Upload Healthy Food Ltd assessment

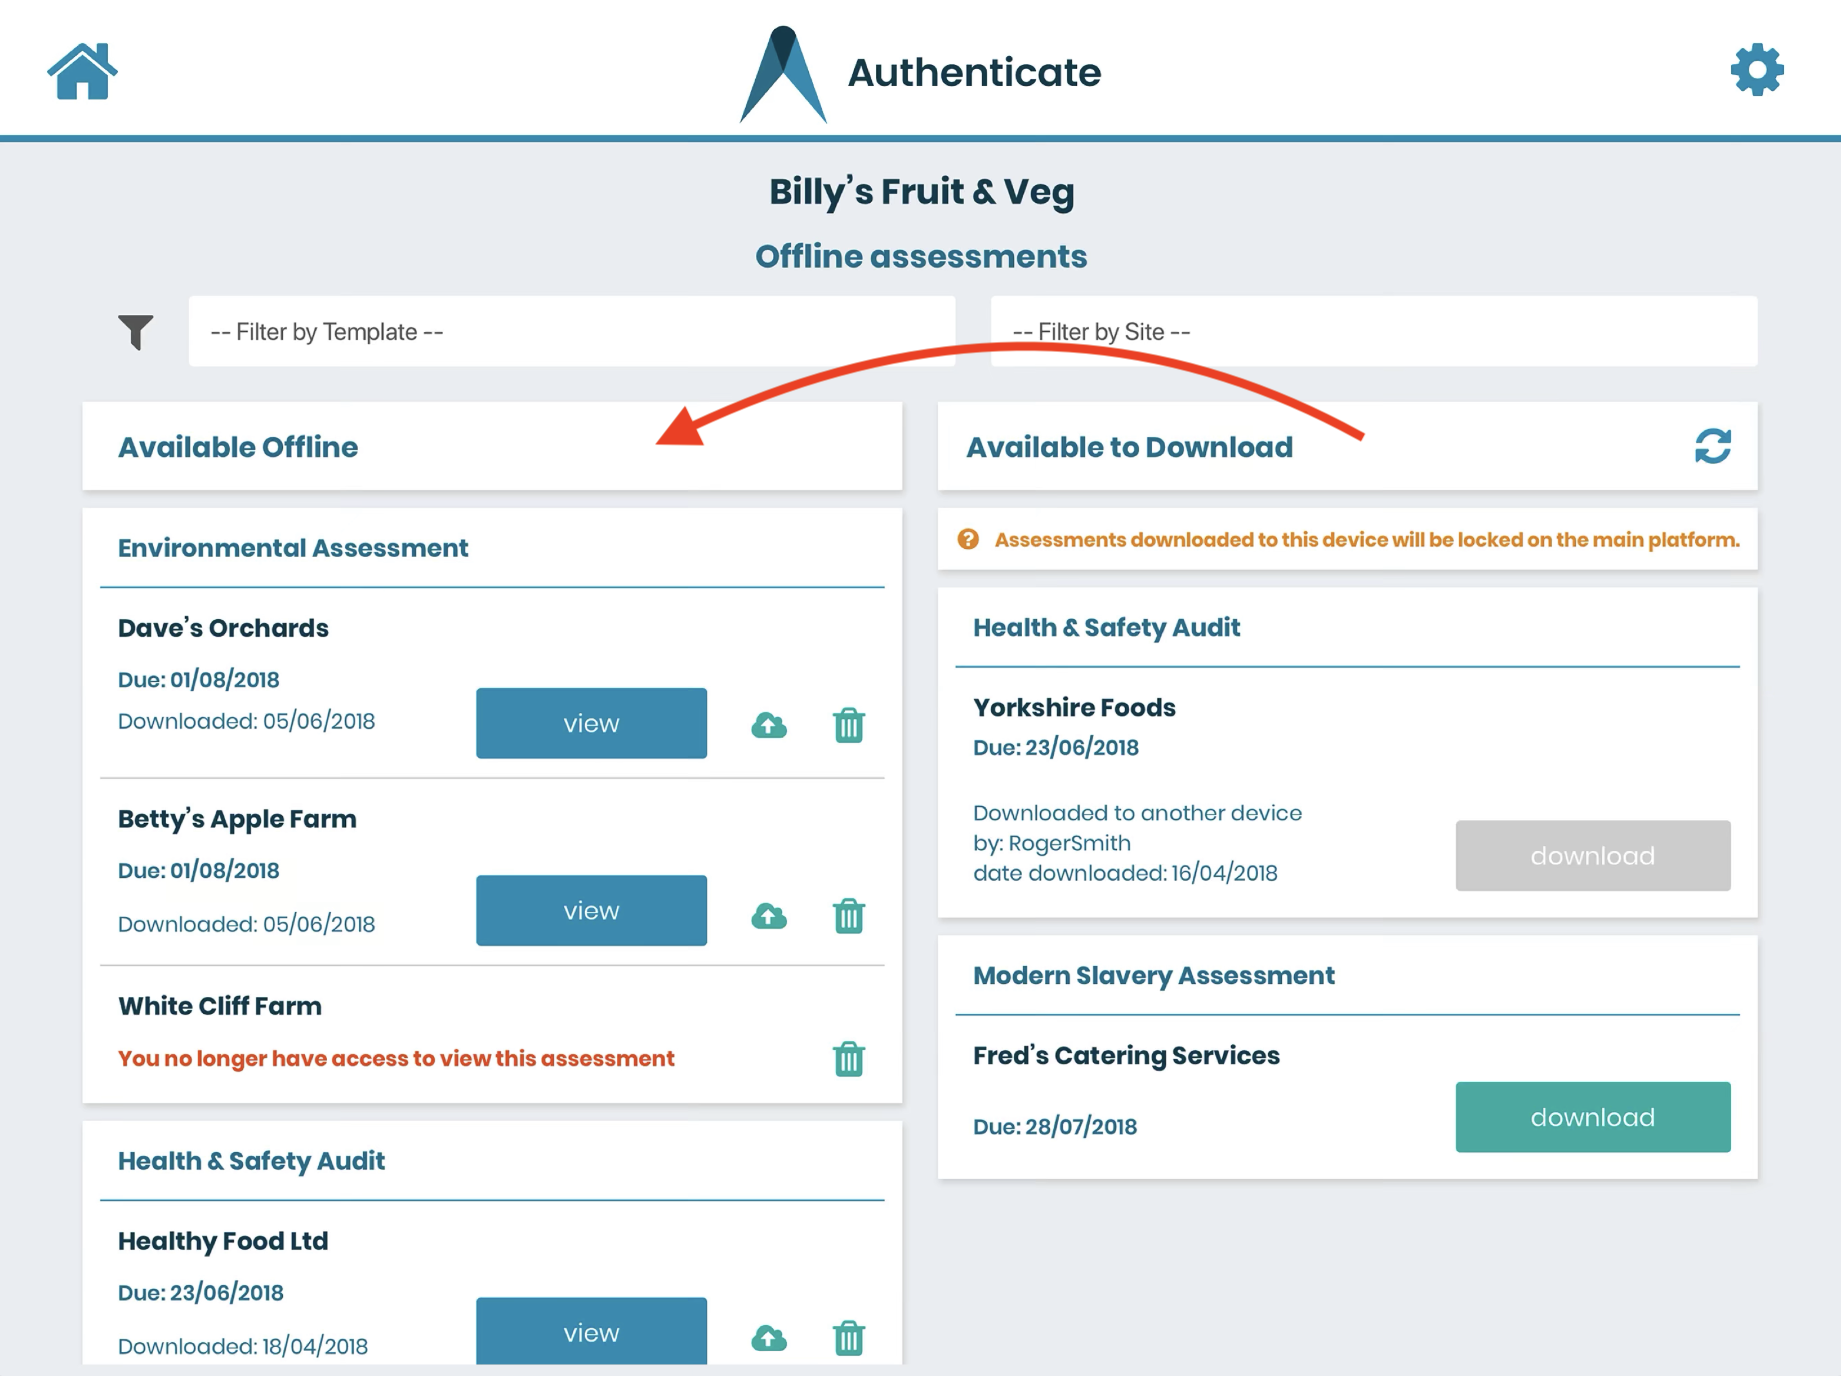coord(769,1337)
